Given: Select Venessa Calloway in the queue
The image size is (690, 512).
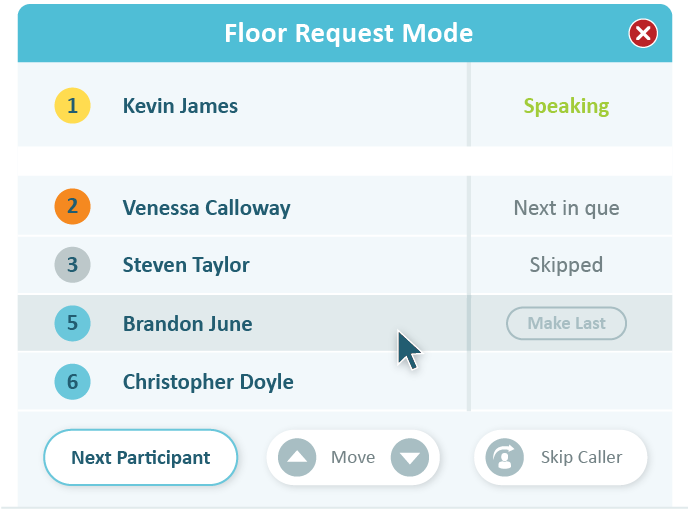Looking at the screenshot, I should pyautogui.click(x=206, y=208).
